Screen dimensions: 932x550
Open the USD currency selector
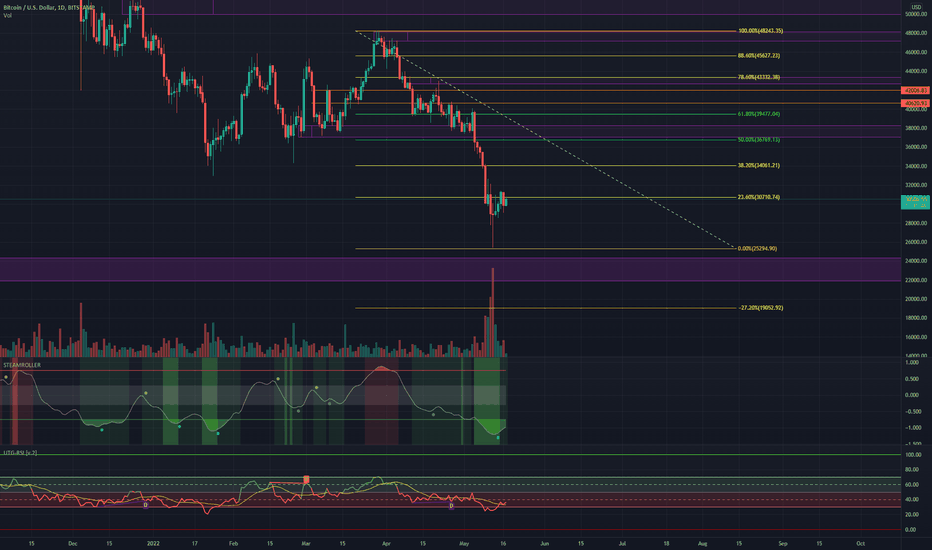coord(916,7)
